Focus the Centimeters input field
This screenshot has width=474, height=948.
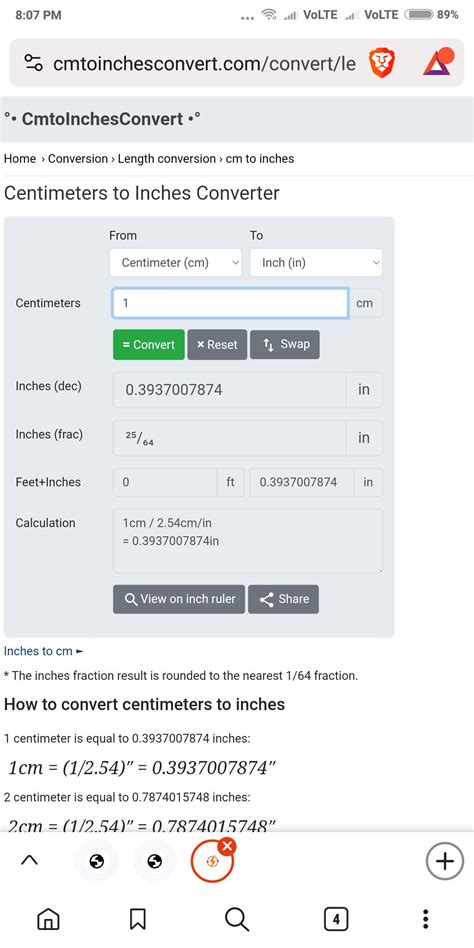(230, 303)
